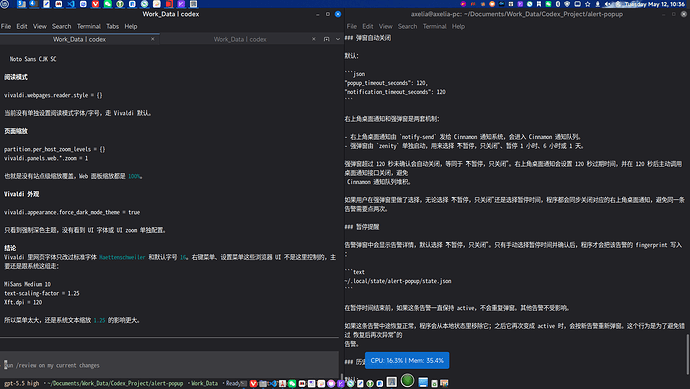Click the 'gpt-5.5 high' status text
This screenshot has height=389, width=690.
pyautogui.click(x=22, y=383)
